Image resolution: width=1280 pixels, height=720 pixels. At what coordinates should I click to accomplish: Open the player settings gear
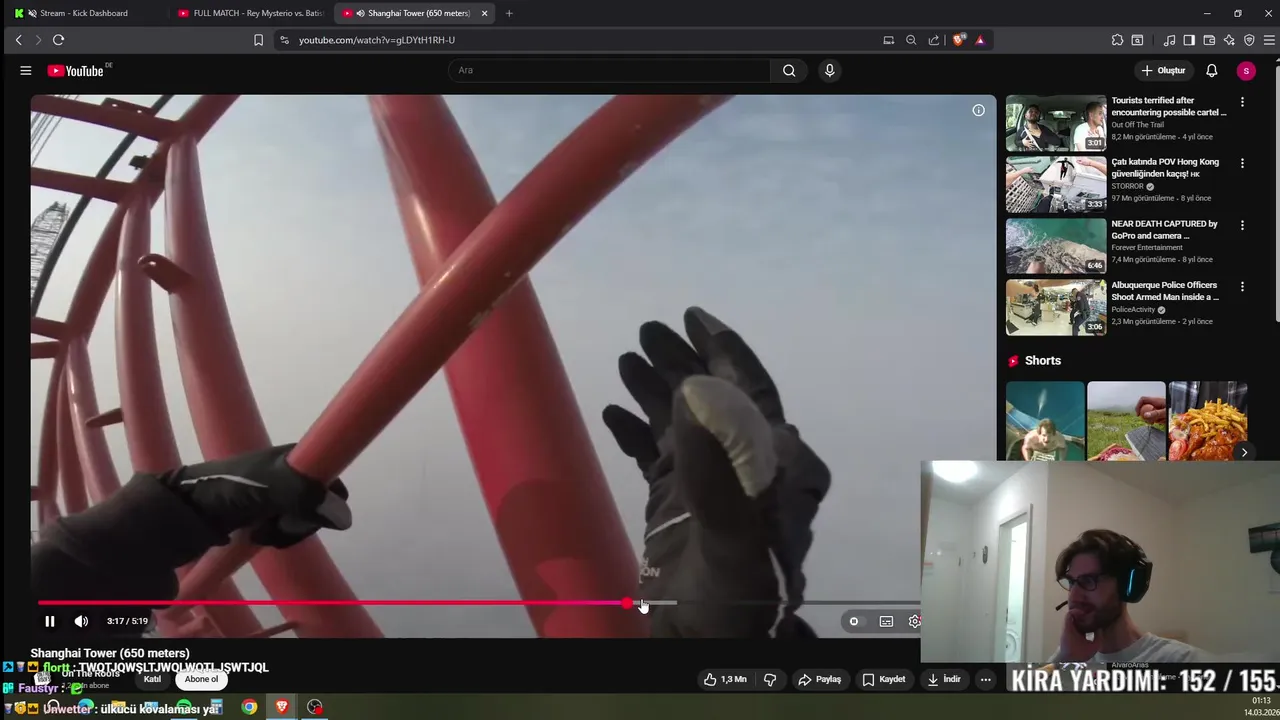914,621
